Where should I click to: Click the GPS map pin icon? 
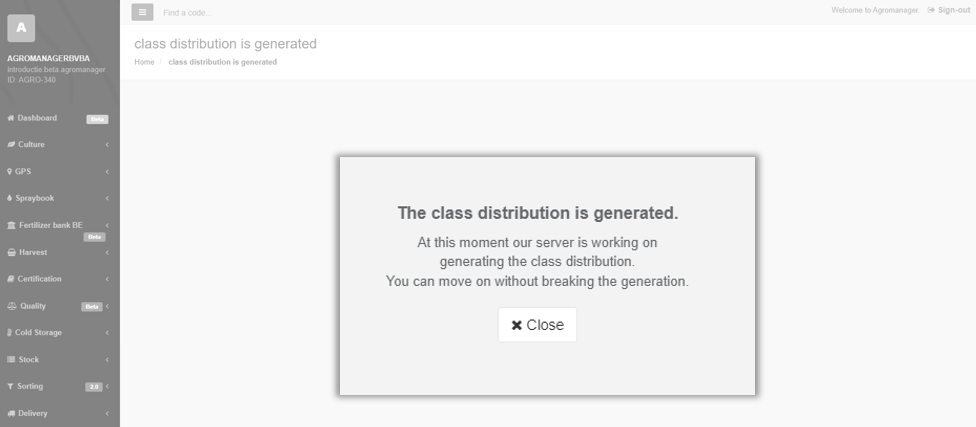[x=9, y=171]
